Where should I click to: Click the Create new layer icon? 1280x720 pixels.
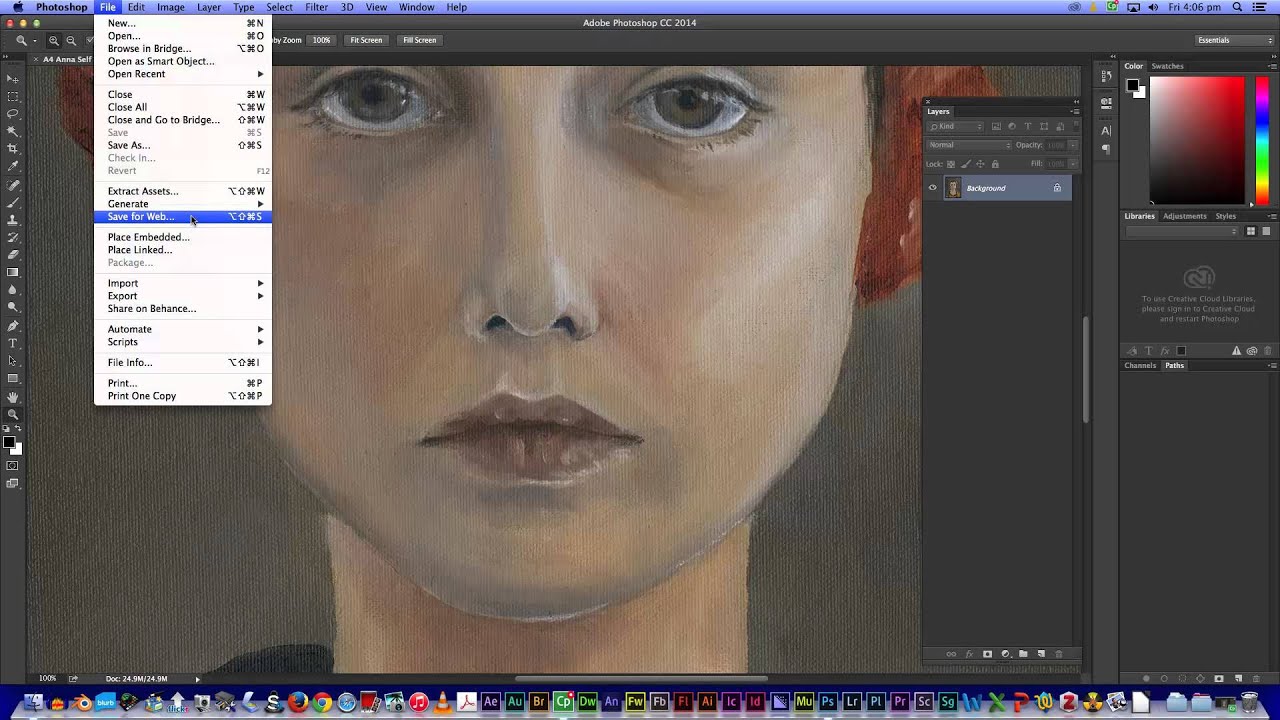coord(1041,654)
